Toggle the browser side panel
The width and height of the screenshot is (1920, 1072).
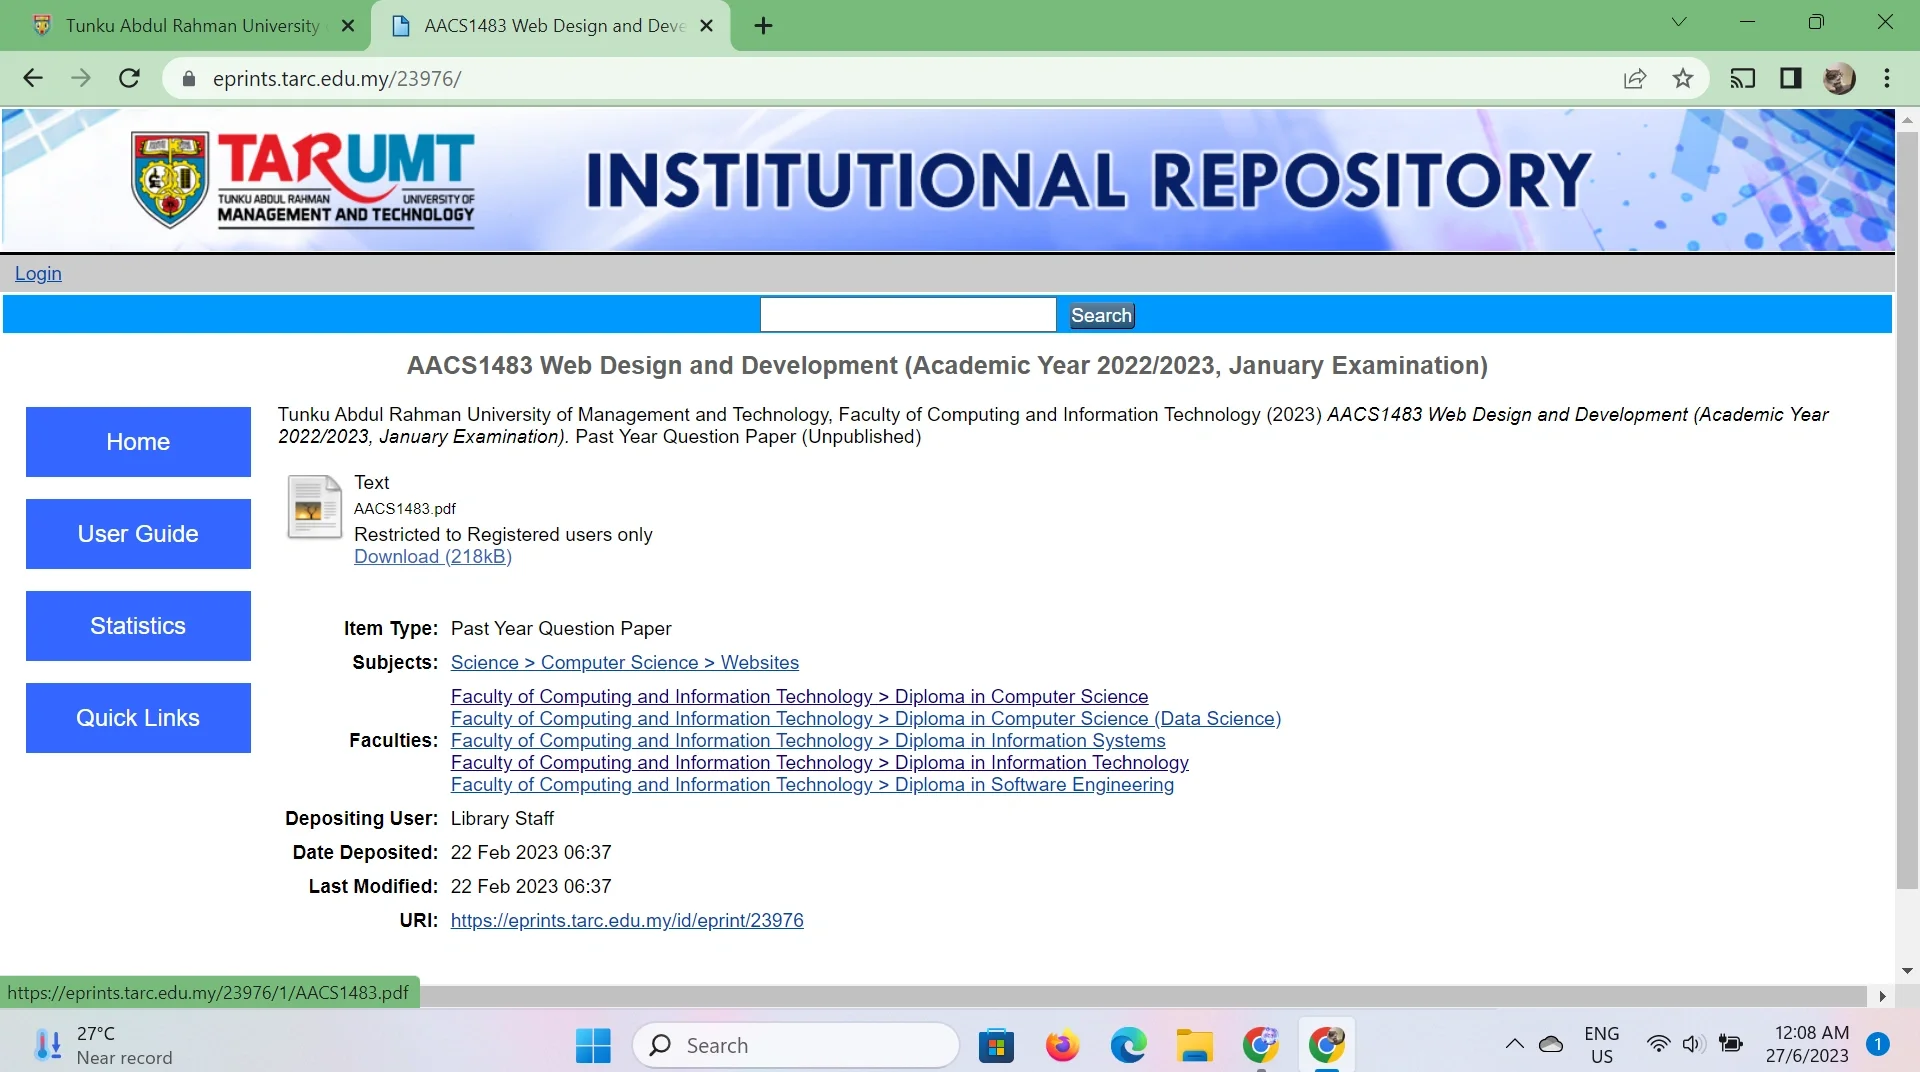click(1791, 78)
